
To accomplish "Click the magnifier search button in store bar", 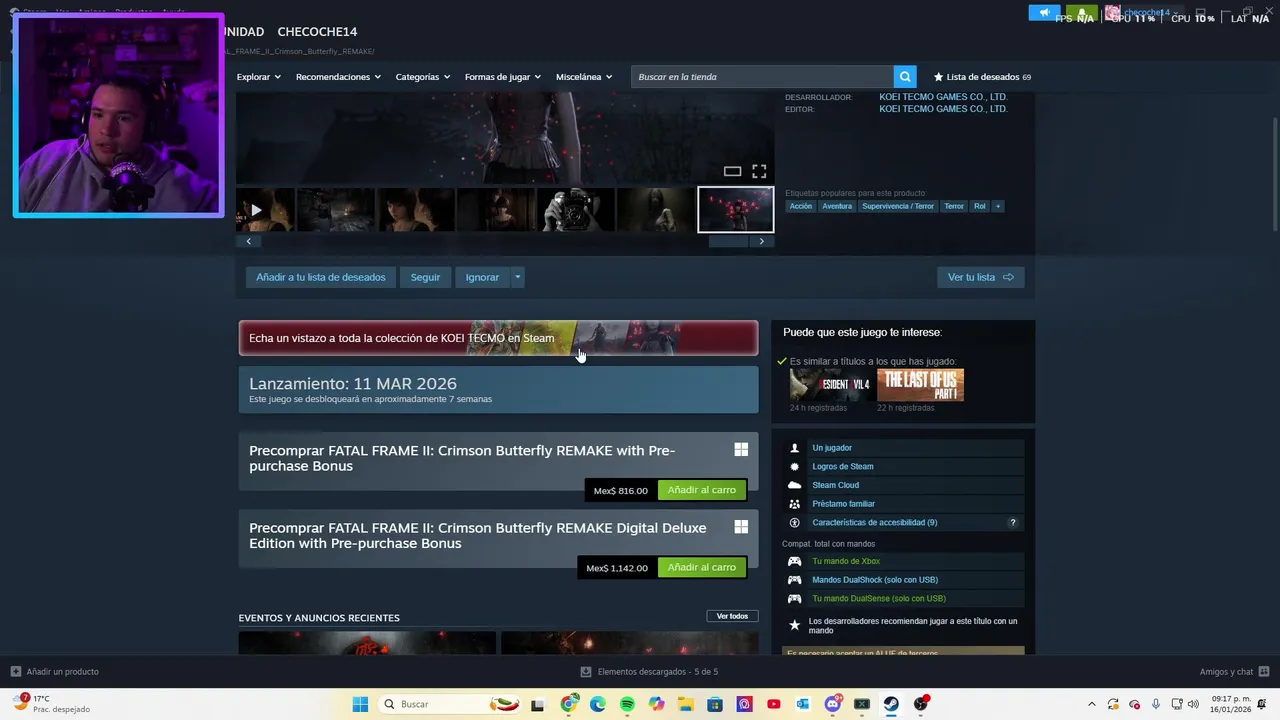I will tap(905, 77).
